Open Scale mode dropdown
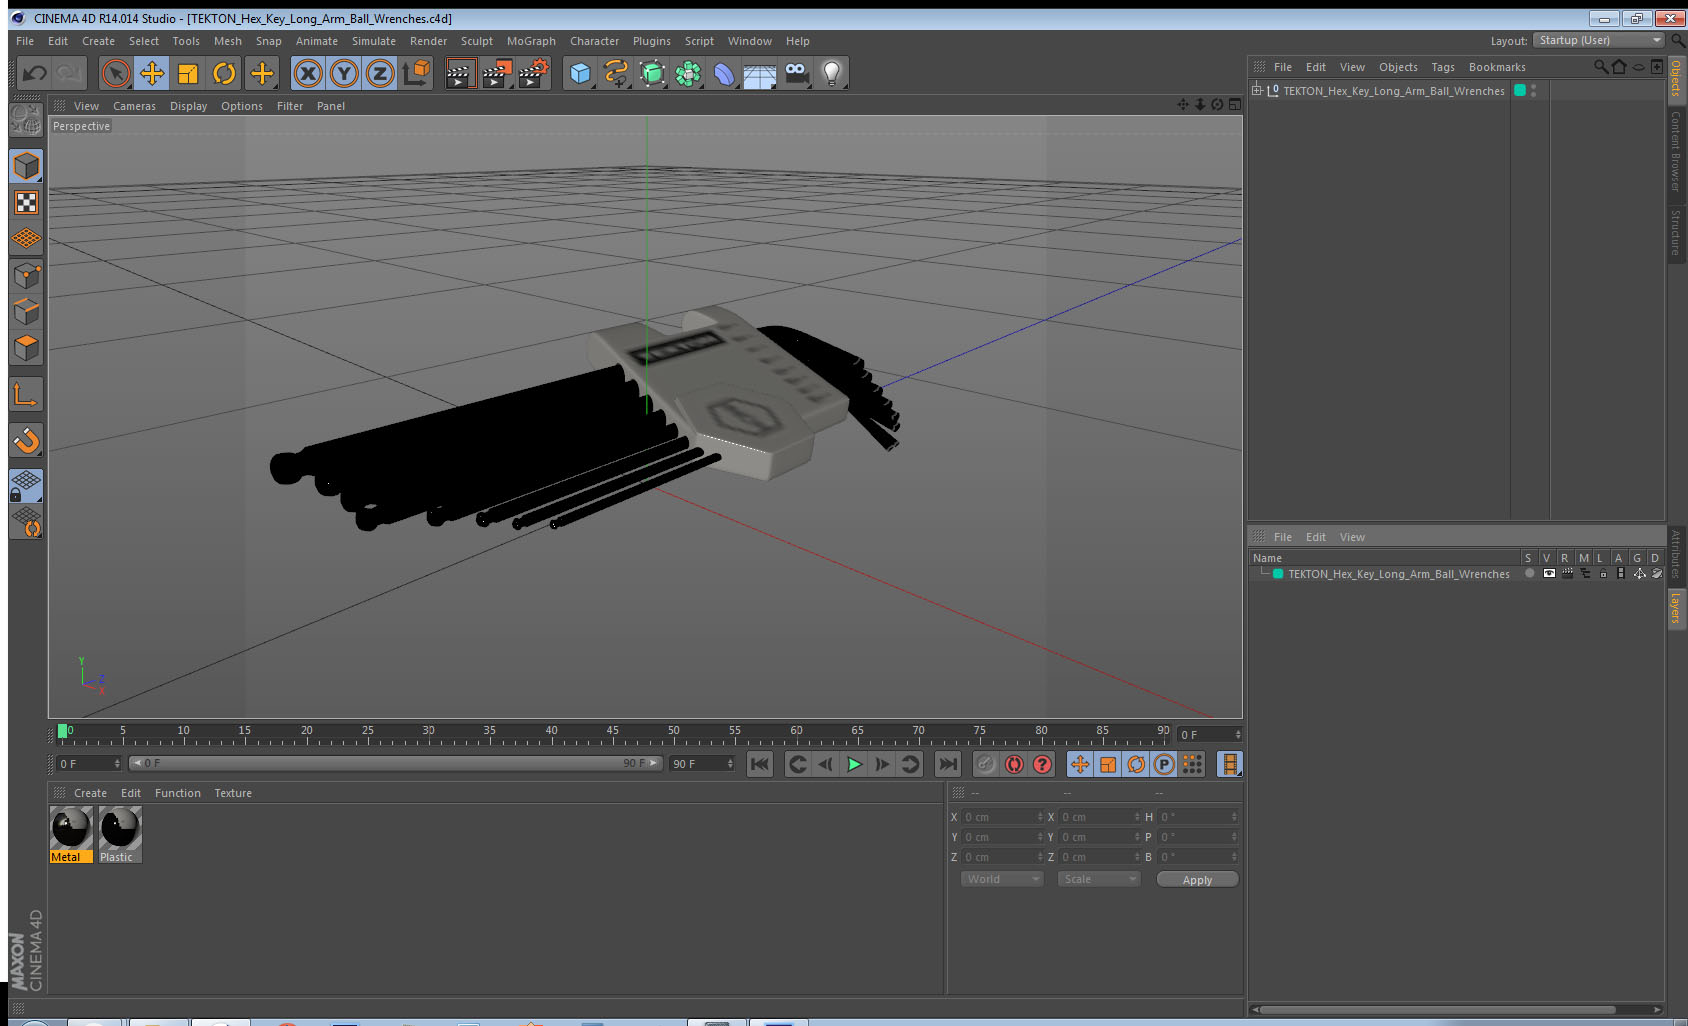1688x1026 pixels. click(x=1098, y=879)
